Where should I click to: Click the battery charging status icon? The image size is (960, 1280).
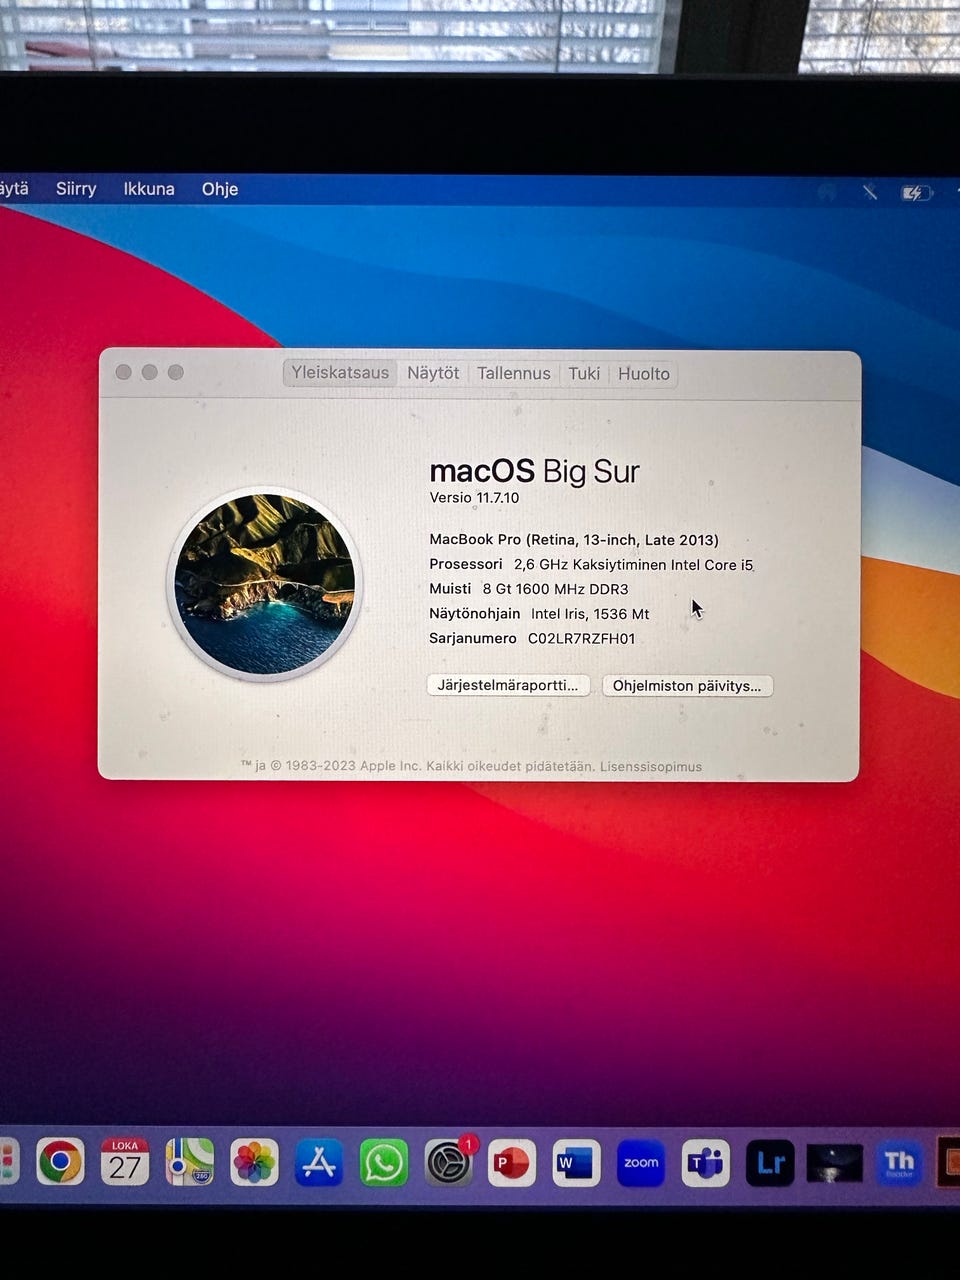click(x=915, y=193)
